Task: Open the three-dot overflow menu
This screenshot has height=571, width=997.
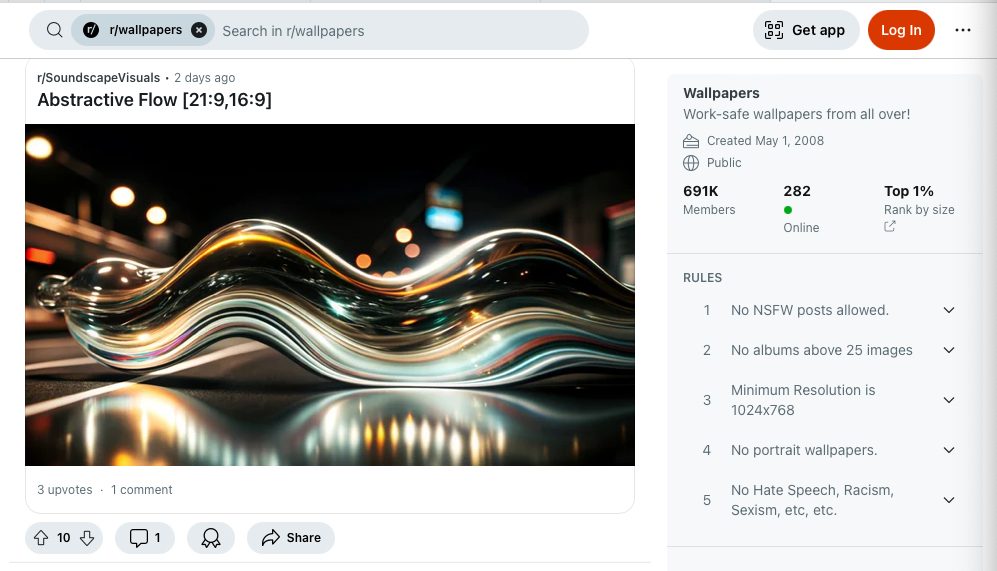Action: pyautogui.click(x=963, y=30)
